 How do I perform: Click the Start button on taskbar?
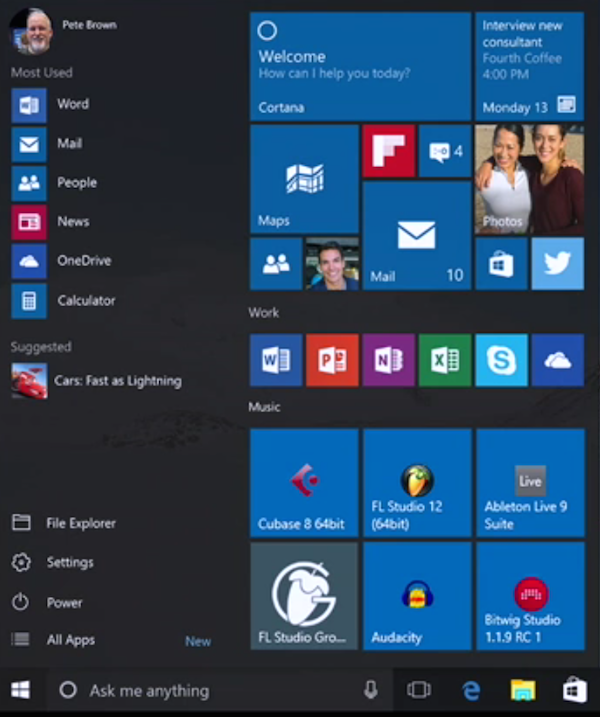click(x=21, y=690)
